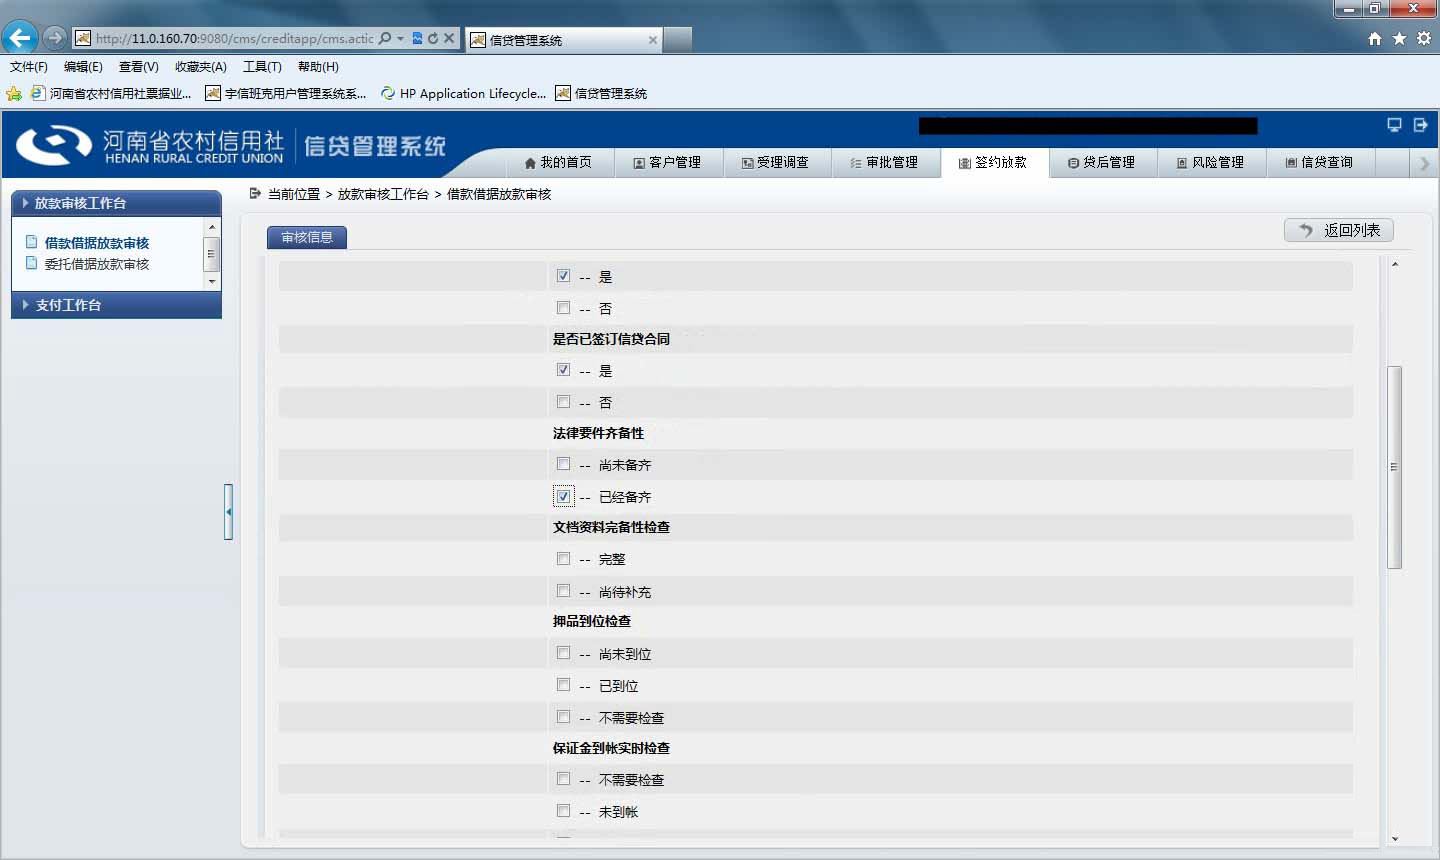The image size is (1440, 860).
Task: Open the 信贷管理系统 bookmark in favorites bar
Action: [601, 93]
